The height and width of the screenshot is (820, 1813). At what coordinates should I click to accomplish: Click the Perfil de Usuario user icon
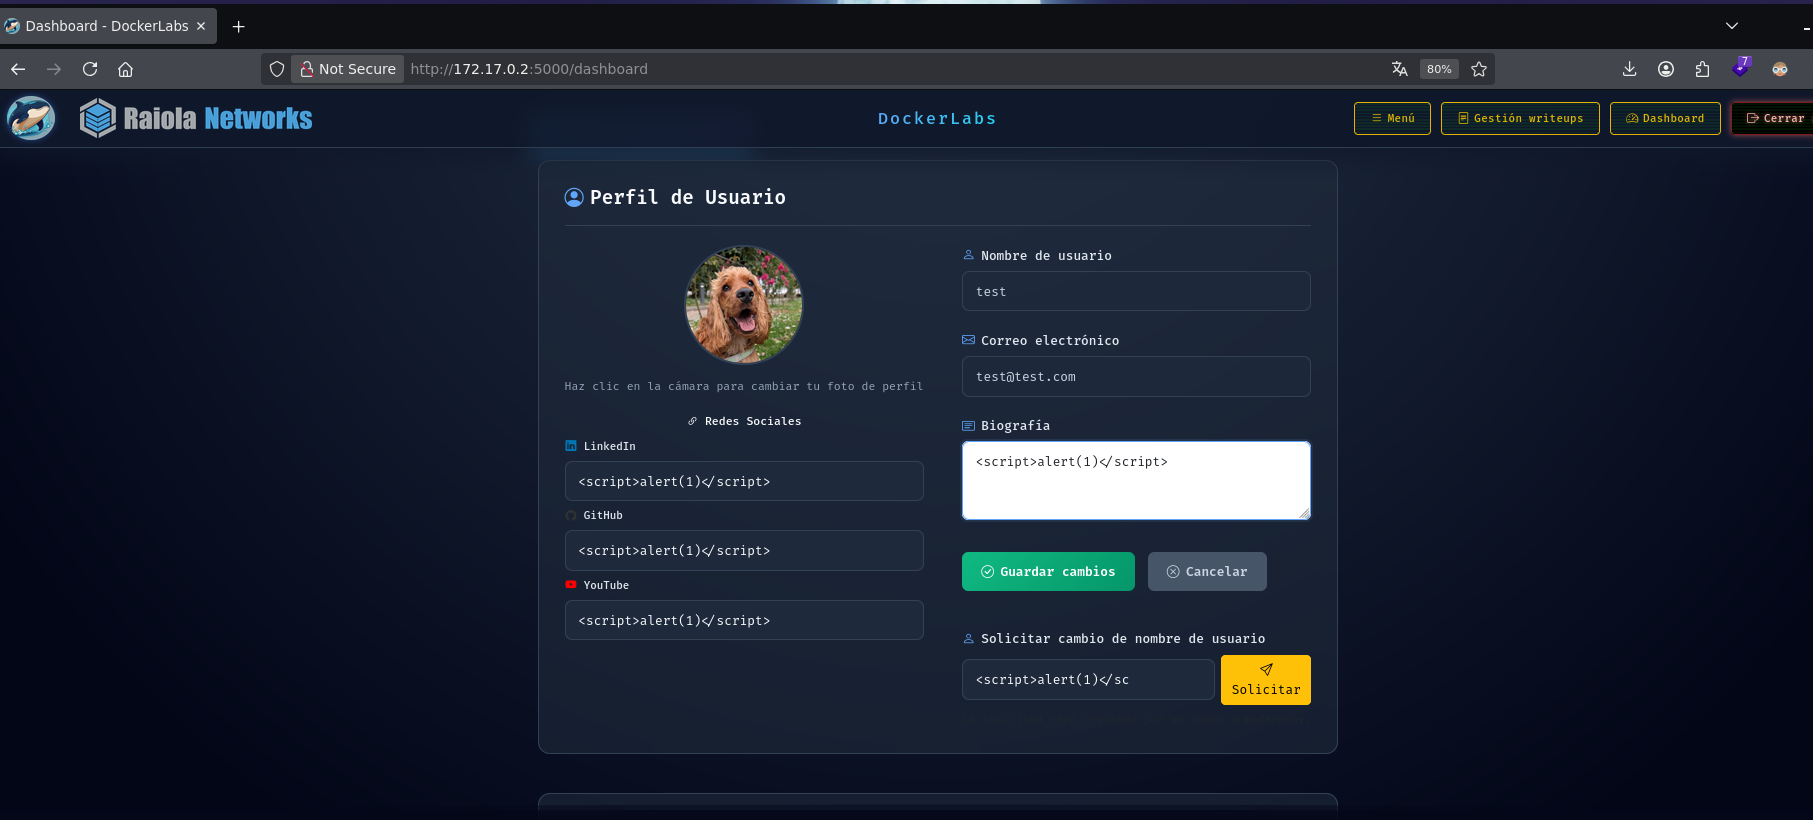point(574,197)
